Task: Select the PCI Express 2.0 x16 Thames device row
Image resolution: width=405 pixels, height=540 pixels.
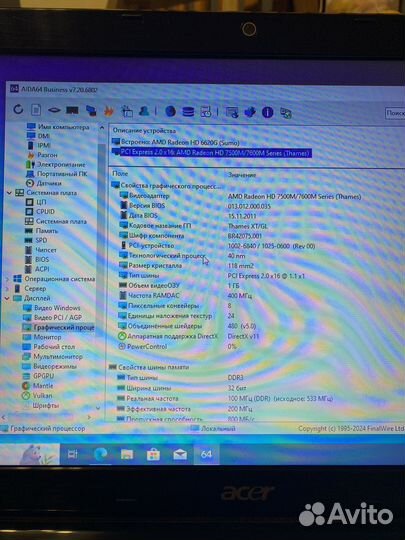Action: (x=216, y=153)
